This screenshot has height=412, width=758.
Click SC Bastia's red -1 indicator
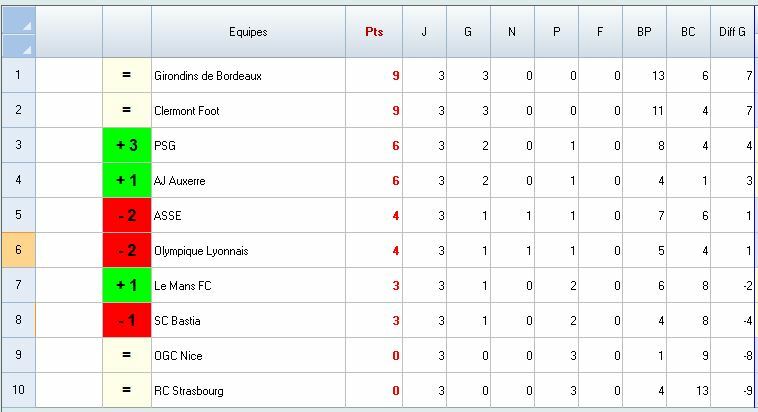tap(127, 321)
